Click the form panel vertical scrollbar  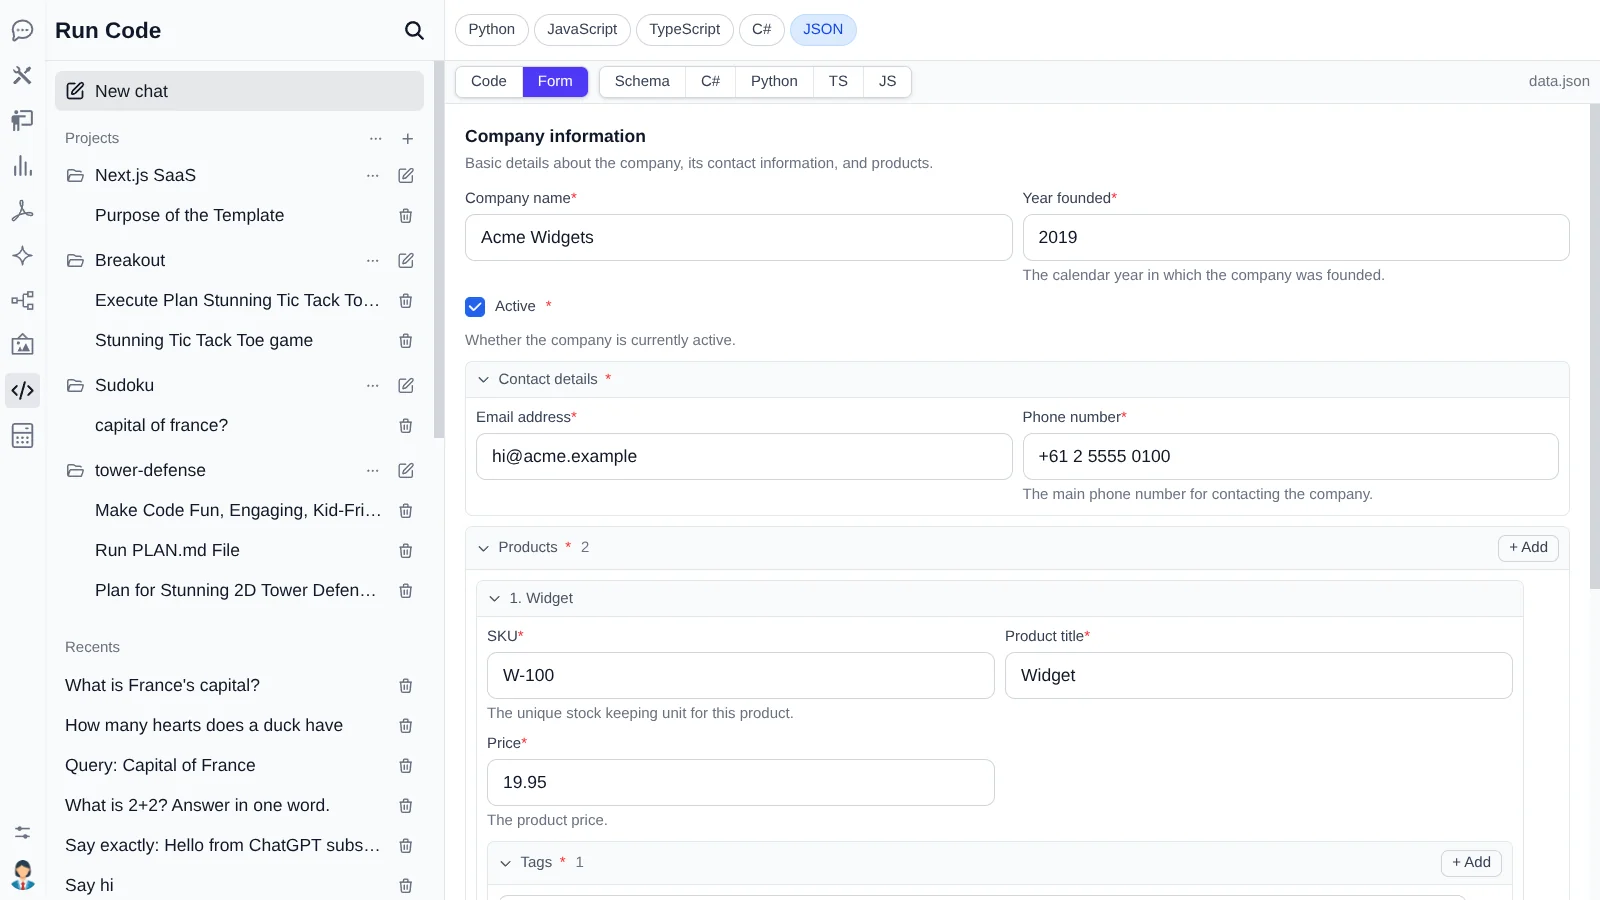(x=1594, y=346)
